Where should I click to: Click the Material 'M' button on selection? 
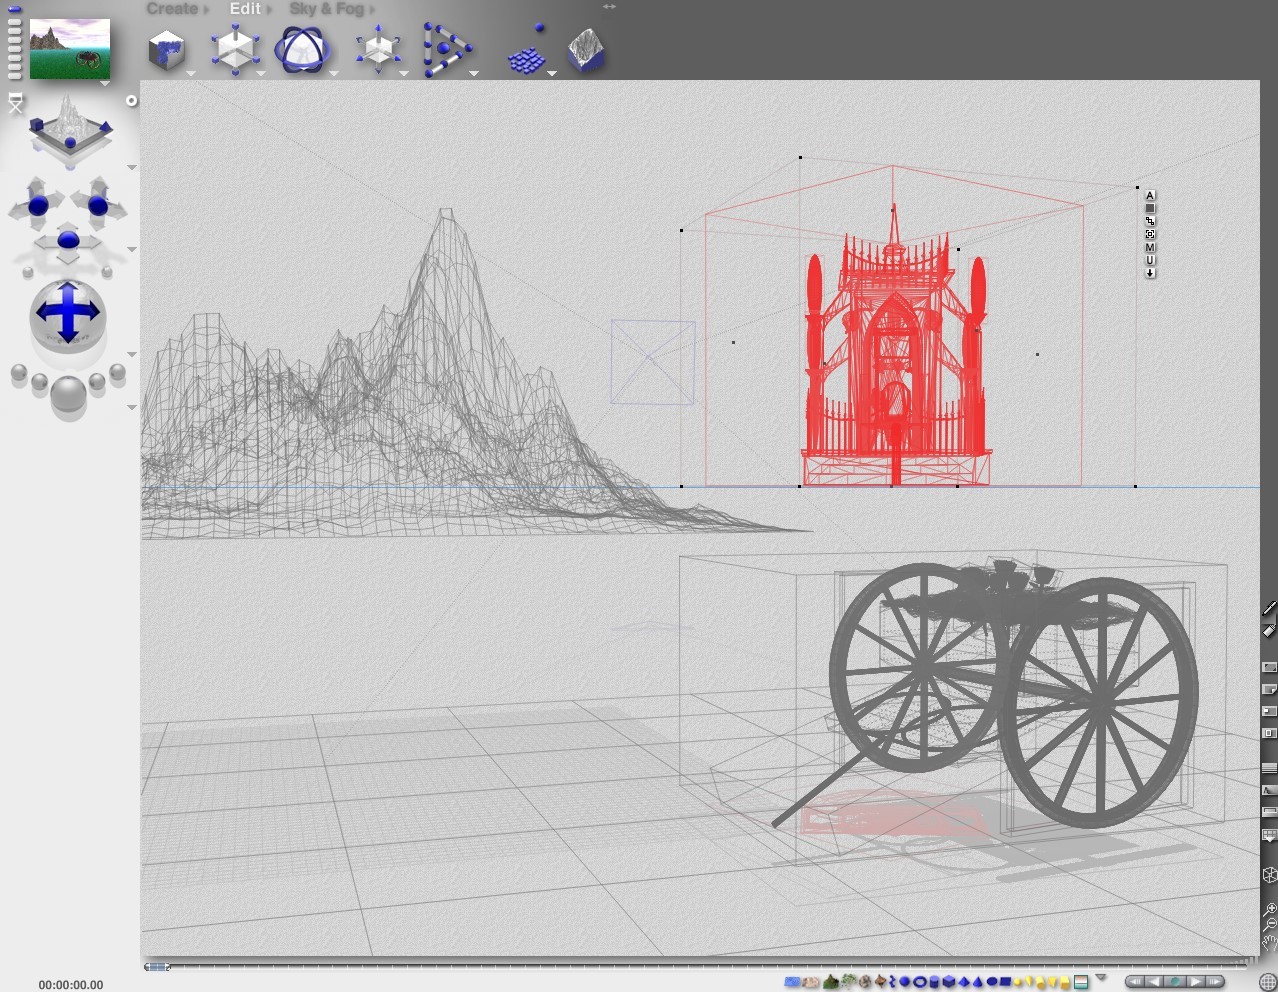tap(1150, 247)
